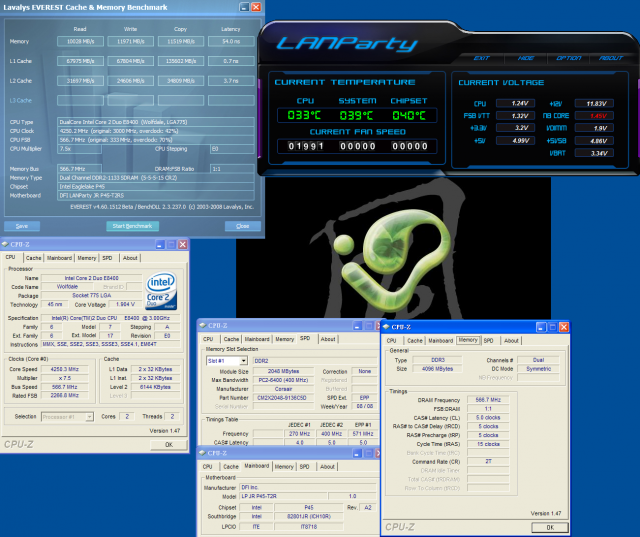This screenshot has width=640, height=537.
Task: Click CPU-Z title icon of Memory window
Action: point(386,327)
